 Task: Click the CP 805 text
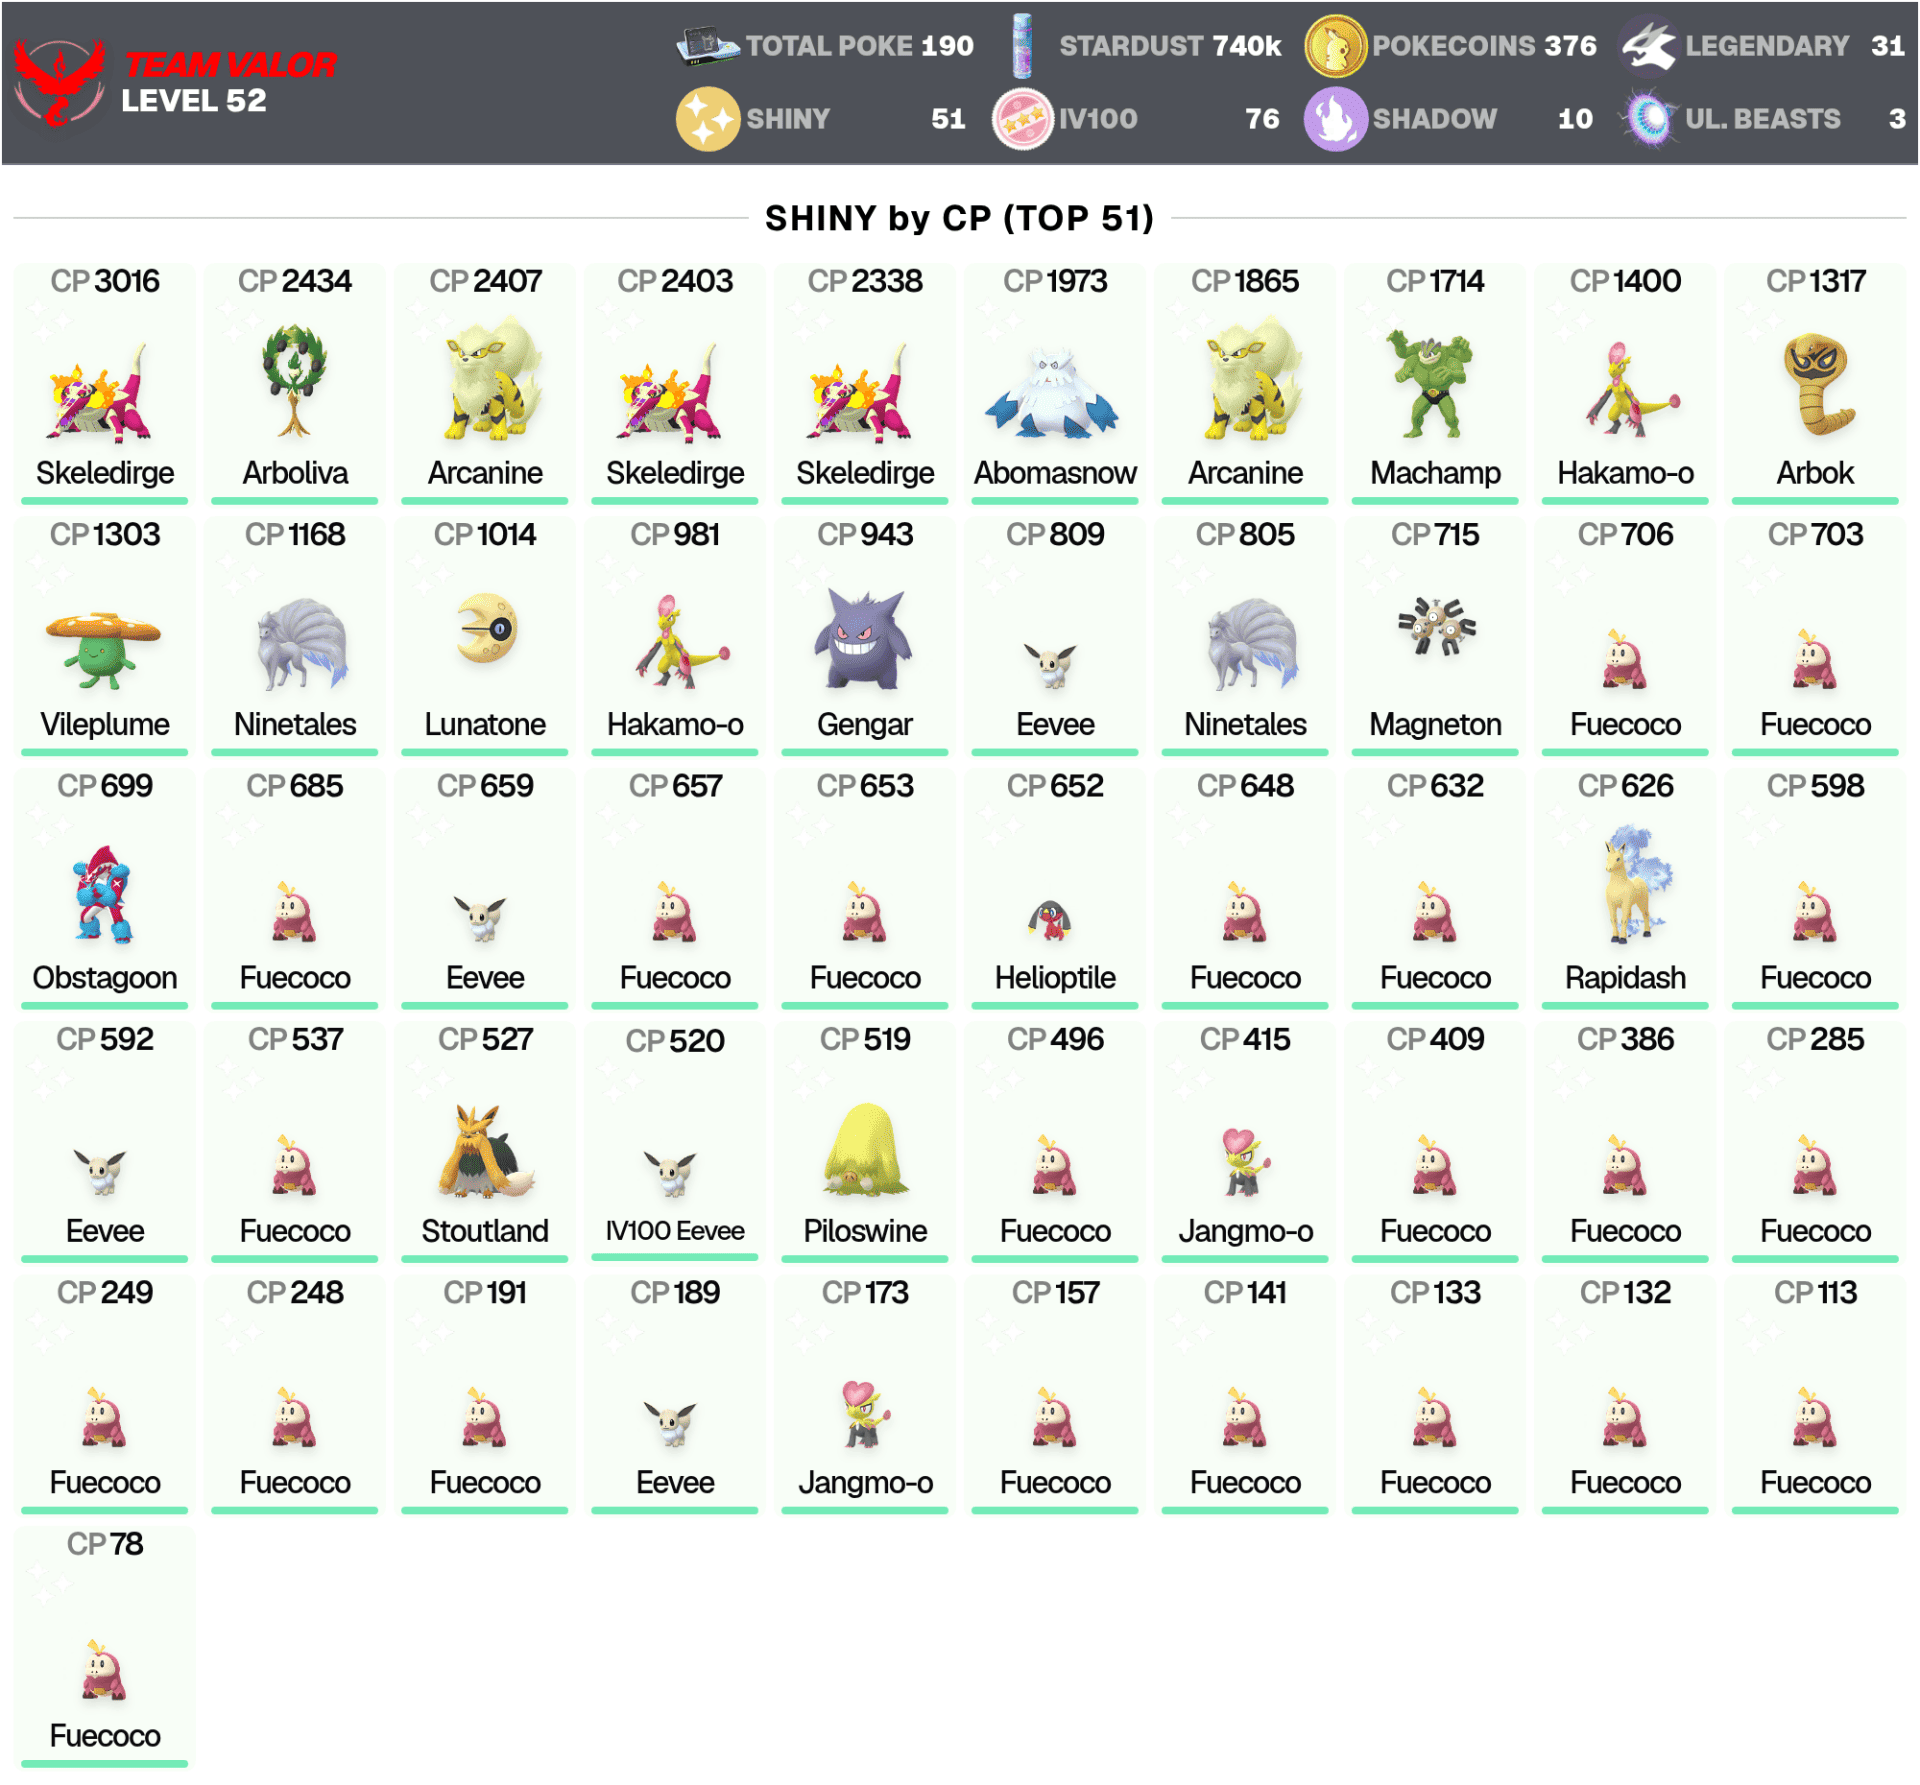[1245, 534]
